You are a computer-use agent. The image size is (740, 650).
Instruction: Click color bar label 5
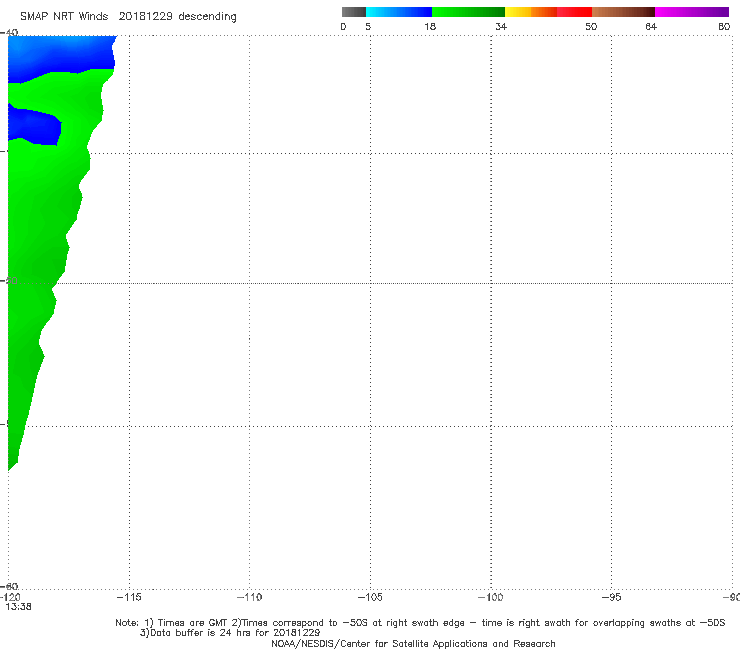pos(368,26)
